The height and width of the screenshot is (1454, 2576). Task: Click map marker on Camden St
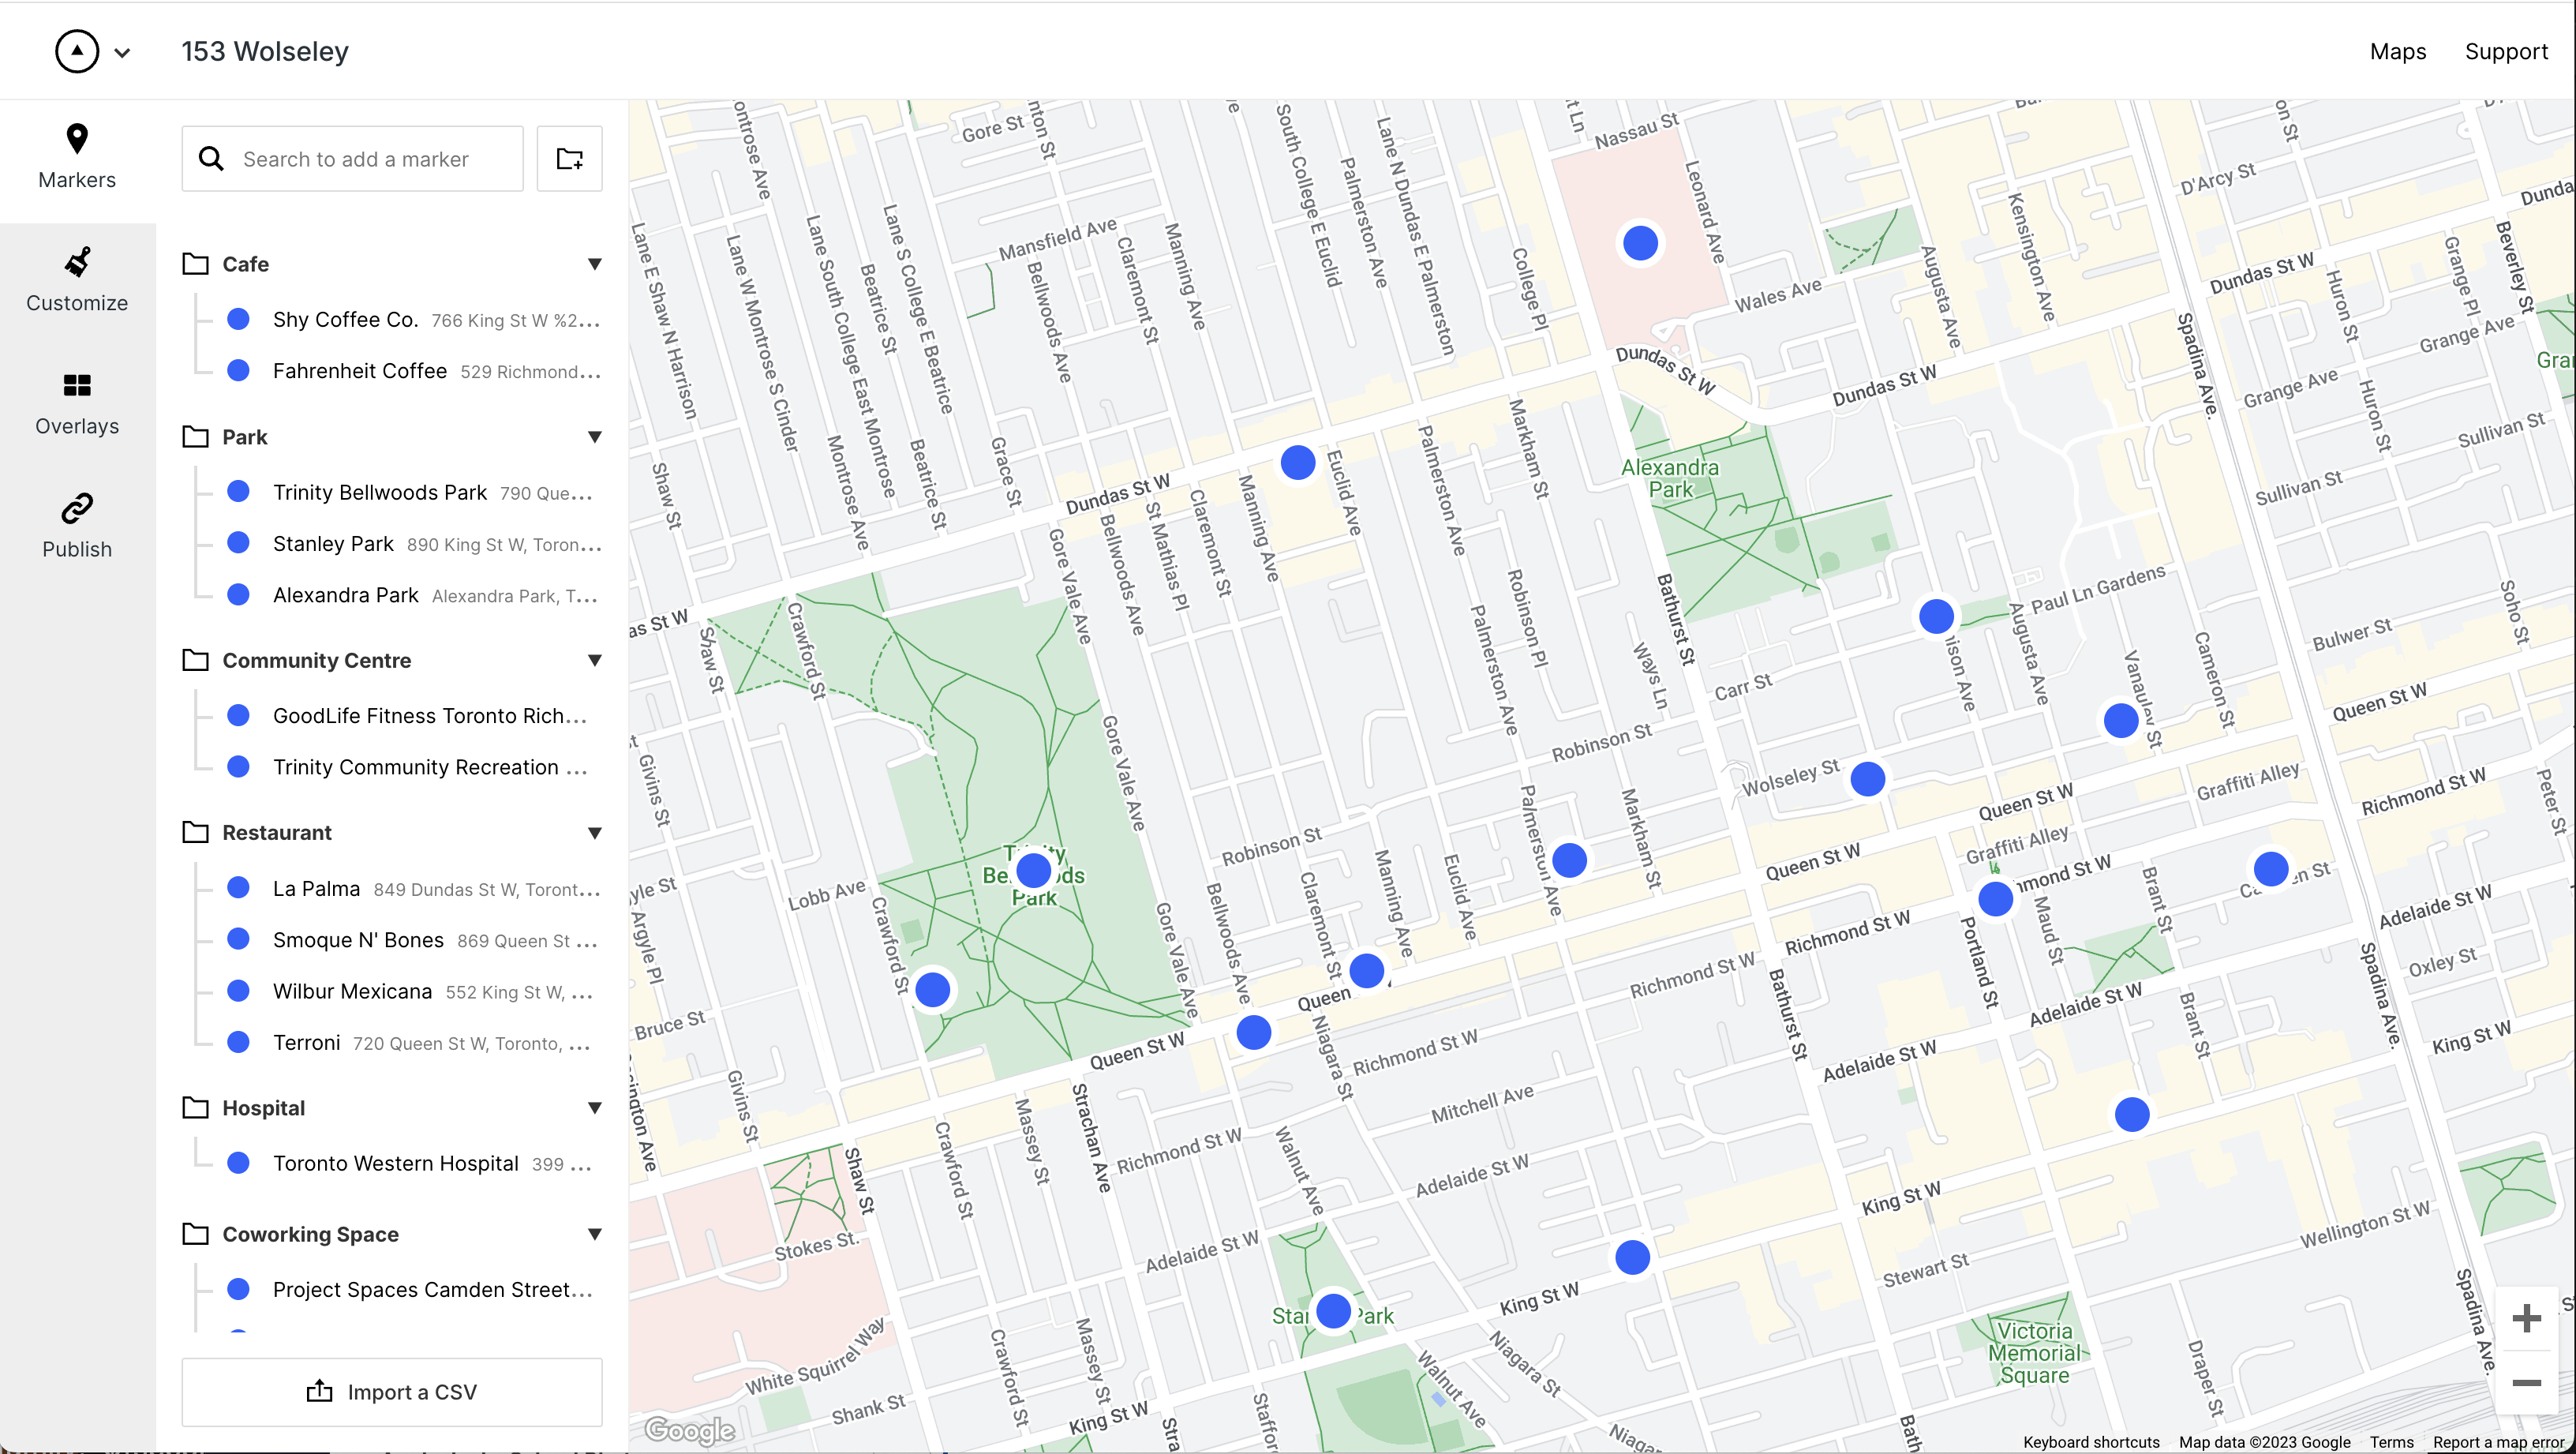(2271, 869)
